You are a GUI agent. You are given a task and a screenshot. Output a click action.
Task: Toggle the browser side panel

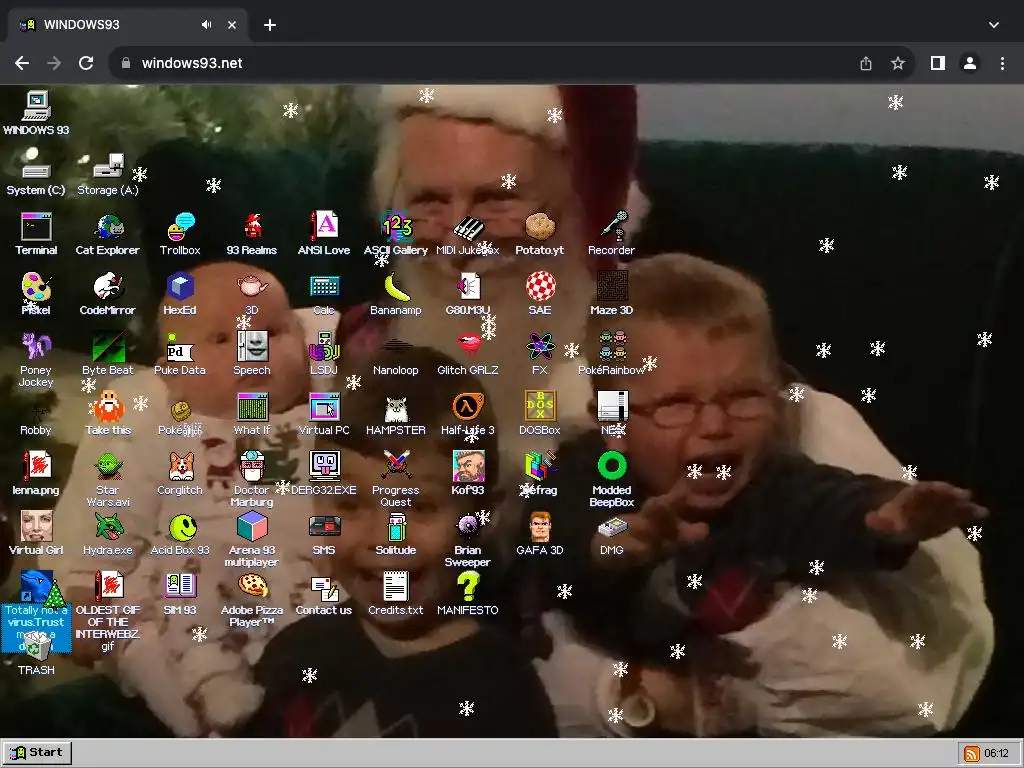click(938, 63)
